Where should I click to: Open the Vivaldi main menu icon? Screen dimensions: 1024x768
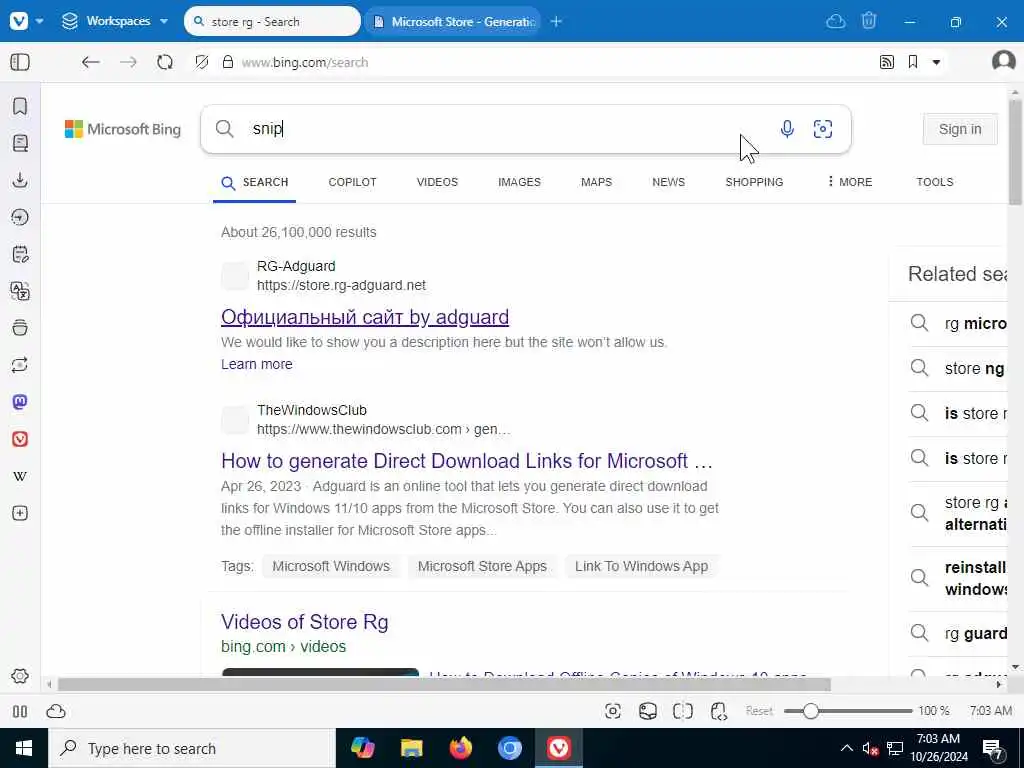19,22
